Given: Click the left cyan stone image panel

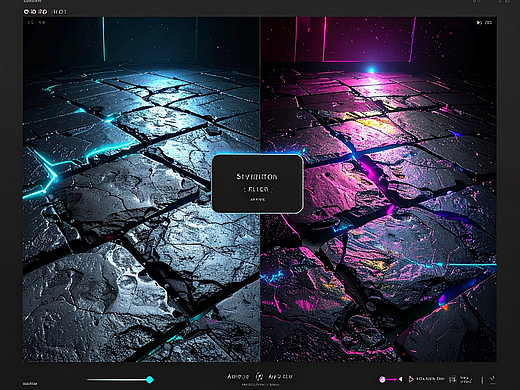Looking at the screenshot, I should coord(141,189).
